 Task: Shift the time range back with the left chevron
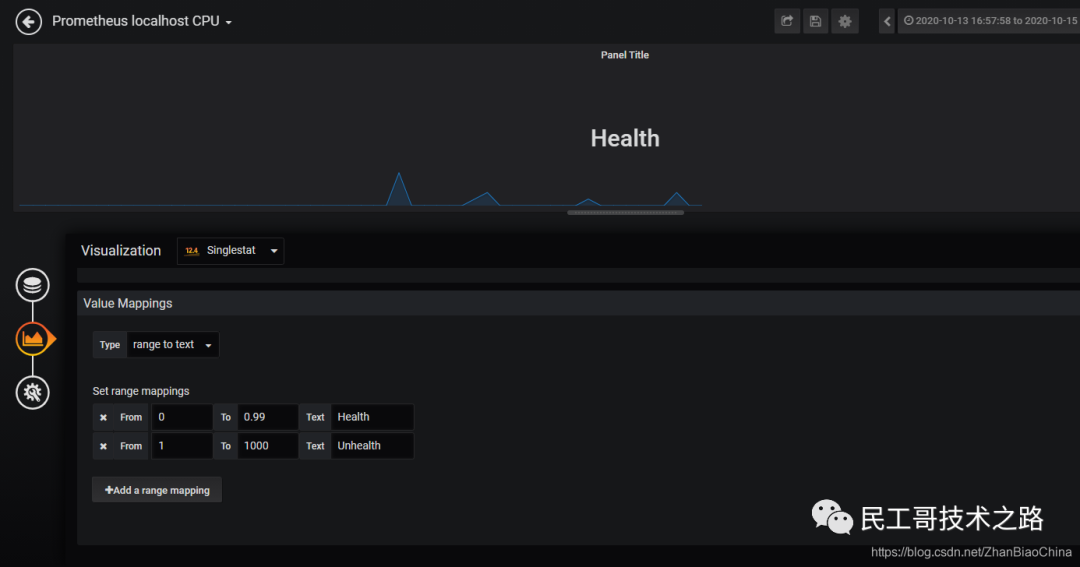tap(887, 21)
